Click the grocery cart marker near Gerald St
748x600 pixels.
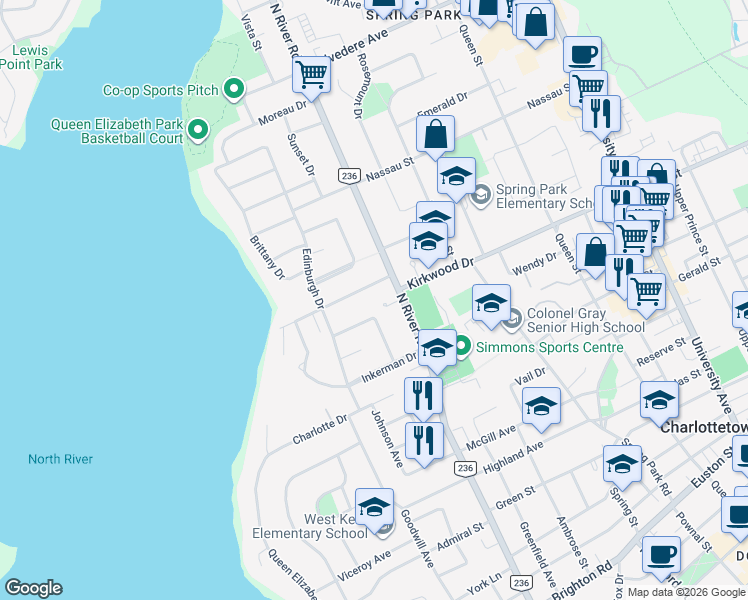(646, 292)
